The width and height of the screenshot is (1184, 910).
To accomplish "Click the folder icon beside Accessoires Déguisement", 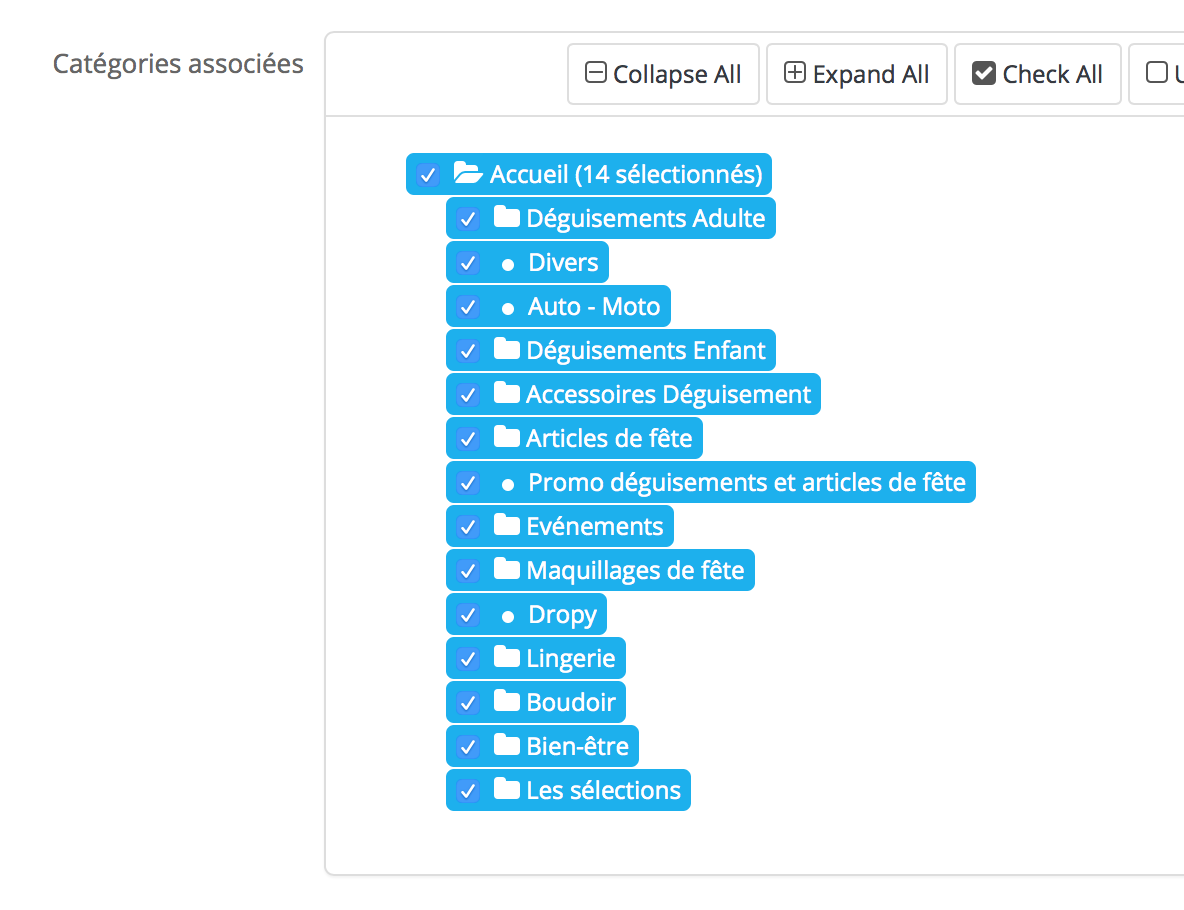I will pos(507,393).
